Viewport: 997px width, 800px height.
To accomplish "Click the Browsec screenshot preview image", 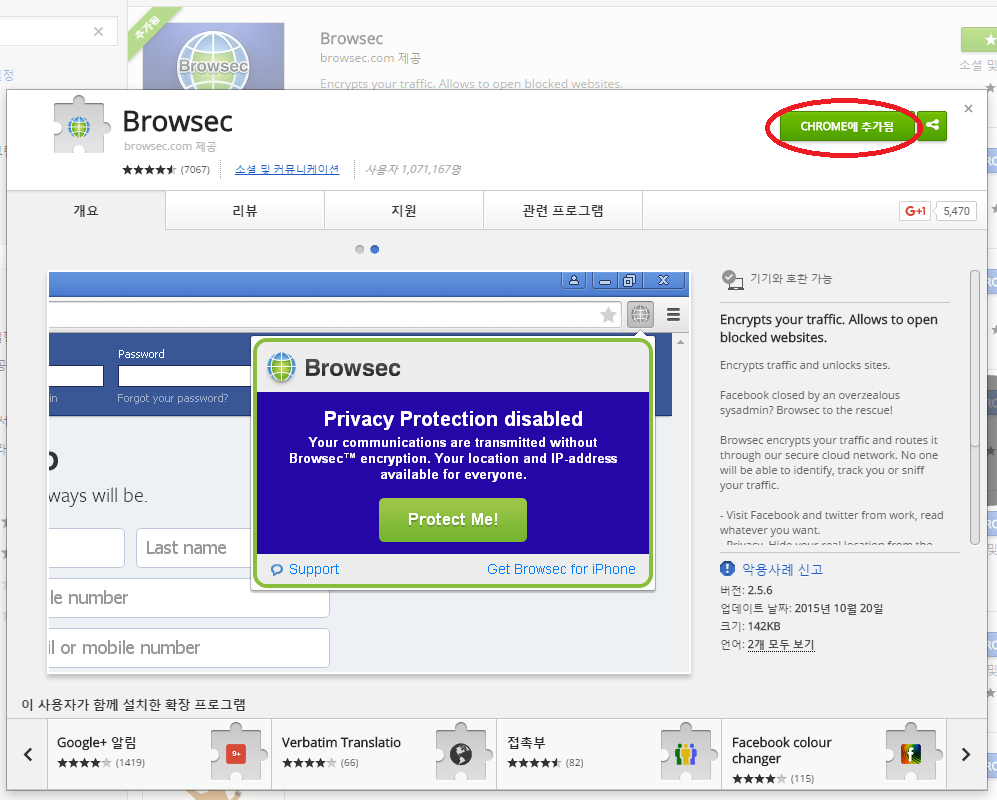I will tap(369, 472).
